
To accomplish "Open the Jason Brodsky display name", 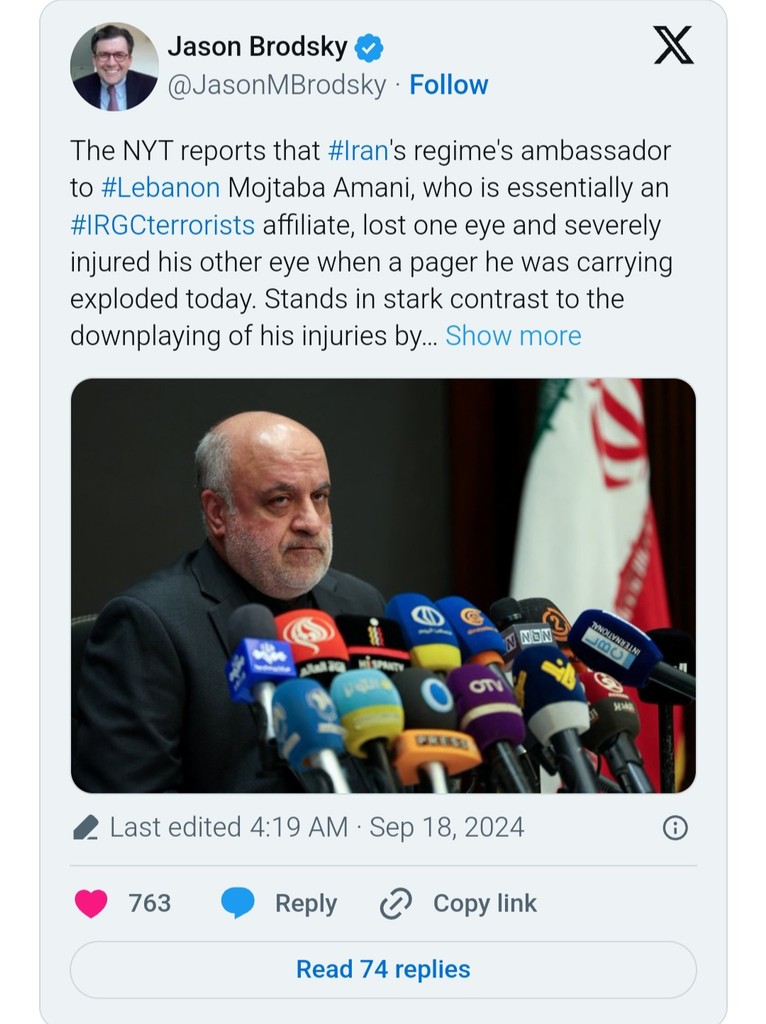I will point(257,47).
